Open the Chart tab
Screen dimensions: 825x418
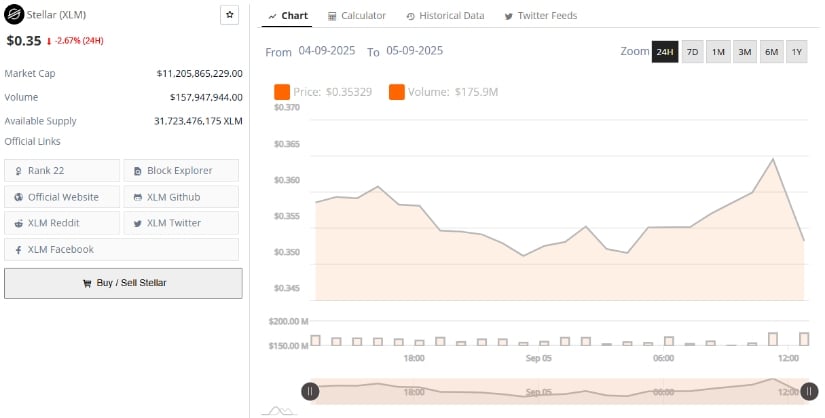[x=287, y=16]
